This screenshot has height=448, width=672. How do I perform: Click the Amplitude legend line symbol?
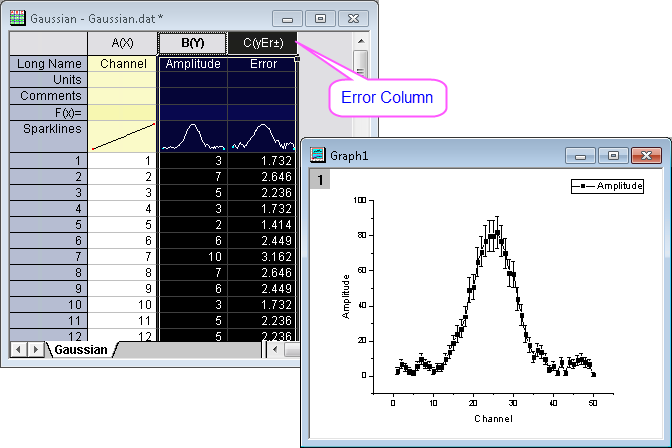click(x=582, y=187)
